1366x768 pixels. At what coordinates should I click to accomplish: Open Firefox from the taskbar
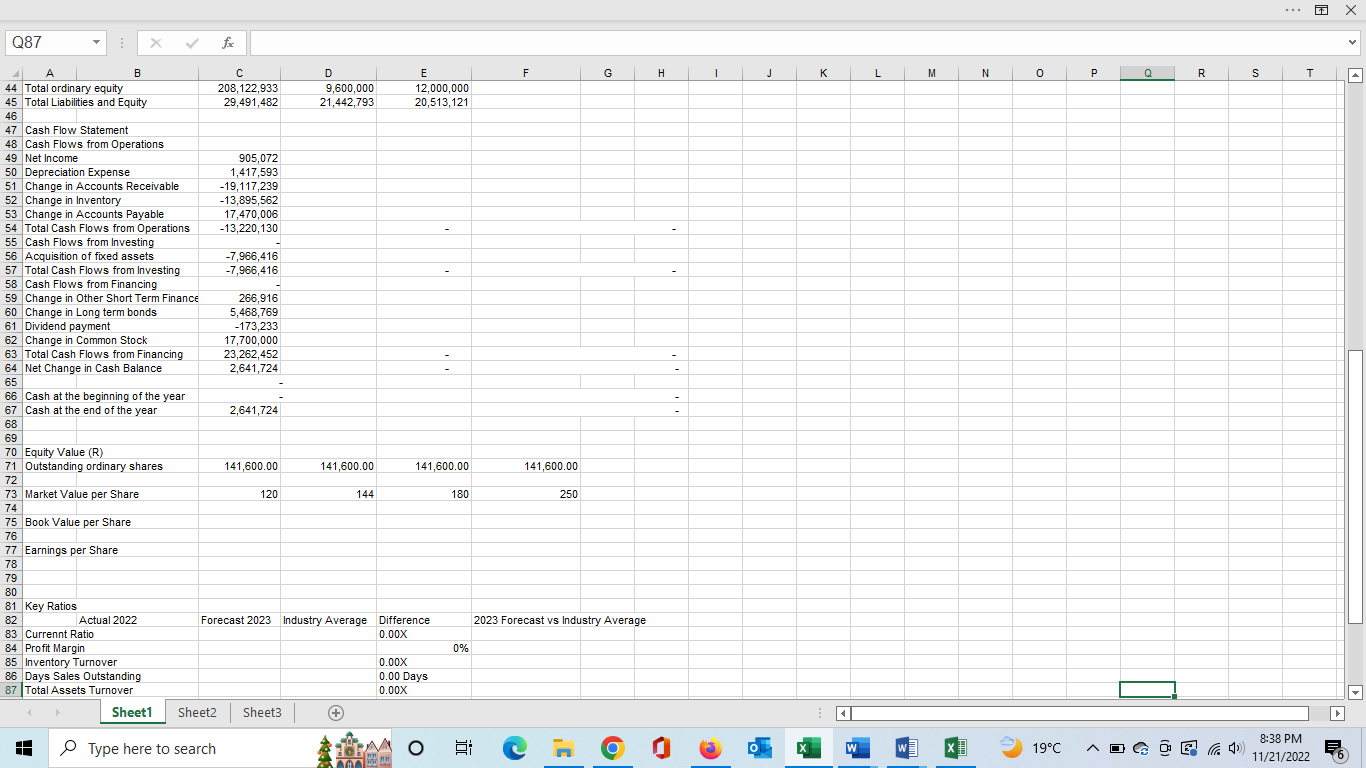click(x=710, y=748)
